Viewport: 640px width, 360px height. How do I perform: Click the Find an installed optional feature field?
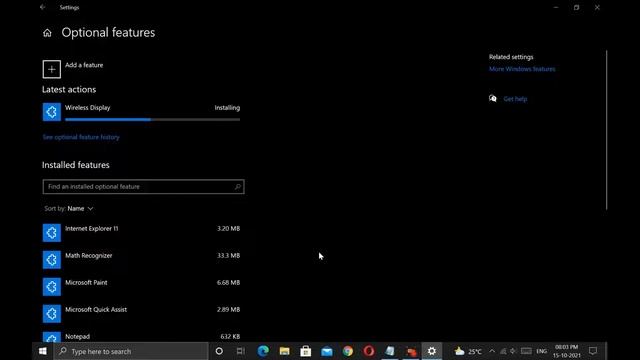point(143,187)
